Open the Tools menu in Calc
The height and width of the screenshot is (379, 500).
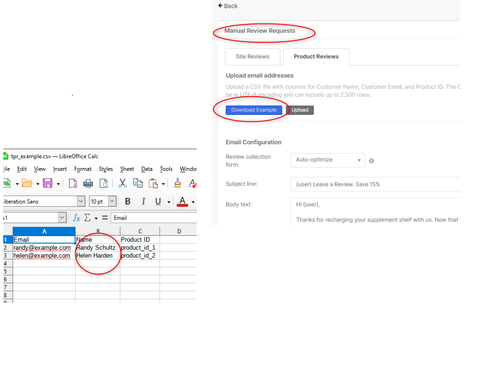coord(166,169)
